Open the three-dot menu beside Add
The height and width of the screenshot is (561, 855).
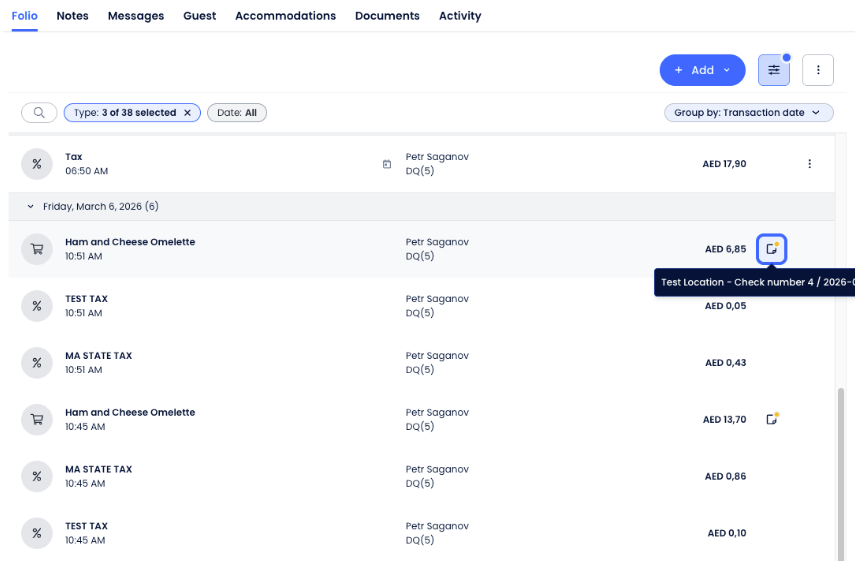pos(818,70)
